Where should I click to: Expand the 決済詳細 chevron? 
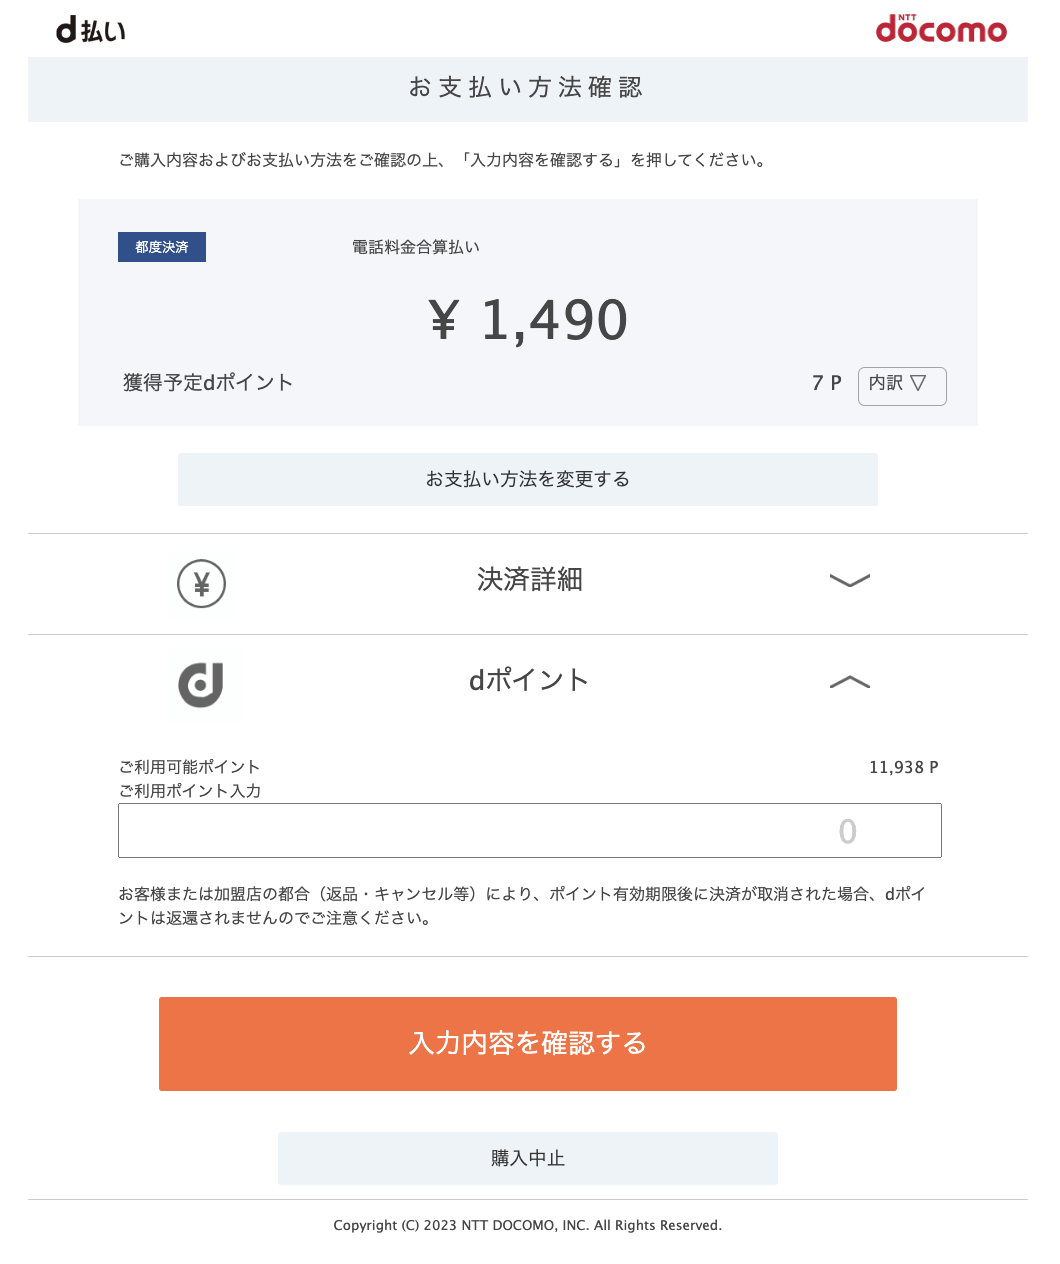click(x=850, y=581)
